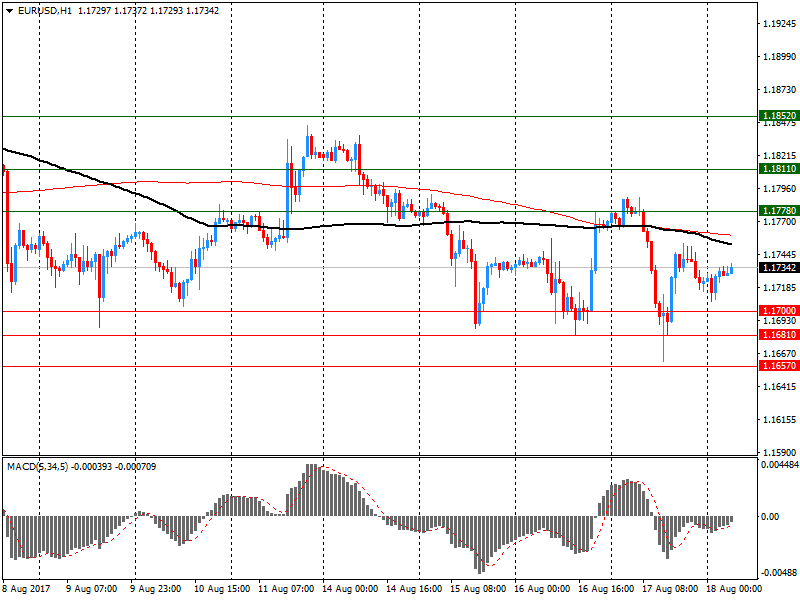Image resolution: width=800 pixels, height=600 pixels.
Task: Click the -0.00488 MACD scale value
Action: (x=779, y=572)
